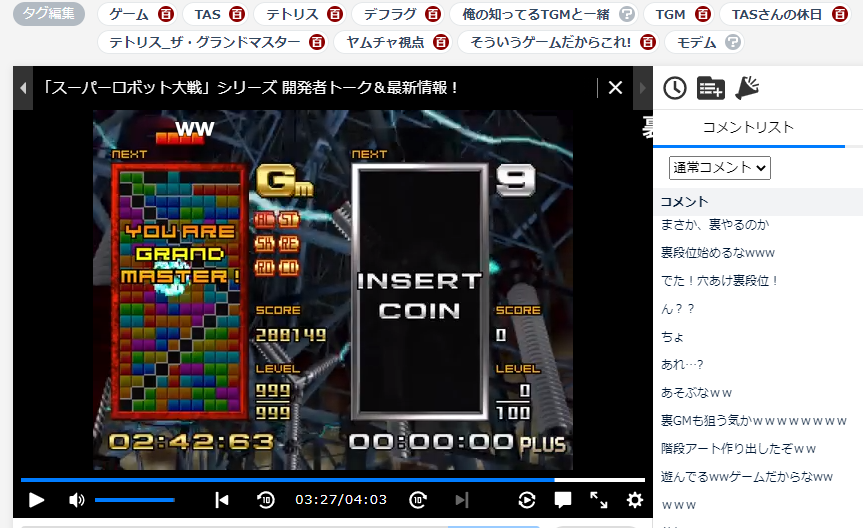863x528 pixels.
Task: Seek on the video progress bar
Action: (332, 480)
